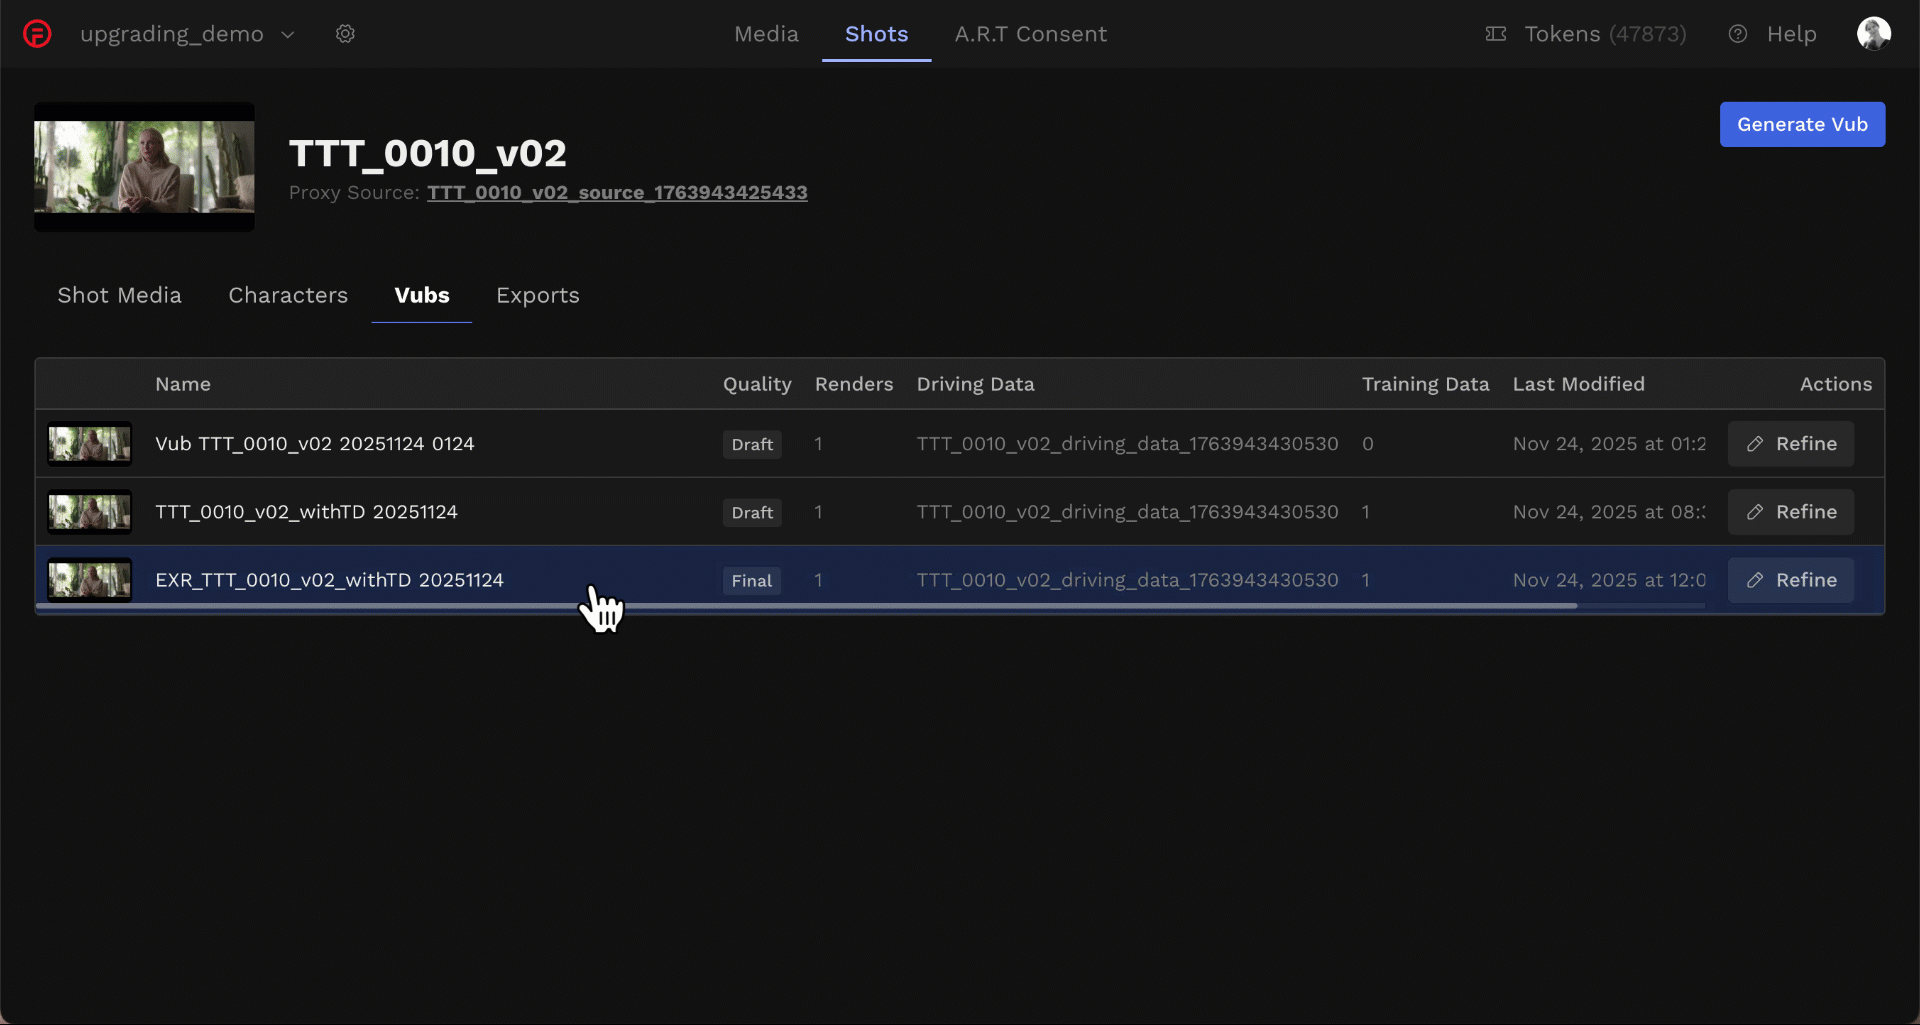
Task: Open the user profile avatar menu
Action: point(1875,33)
